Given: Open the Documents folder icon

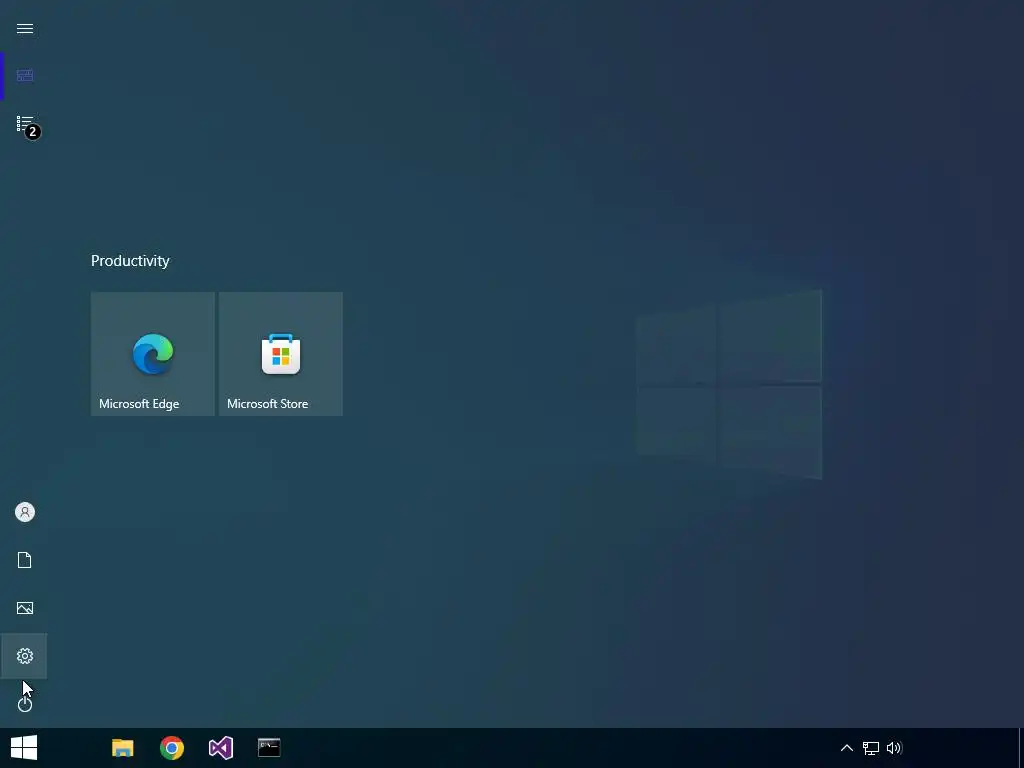Looking at the screenshot, I should 25,560.
